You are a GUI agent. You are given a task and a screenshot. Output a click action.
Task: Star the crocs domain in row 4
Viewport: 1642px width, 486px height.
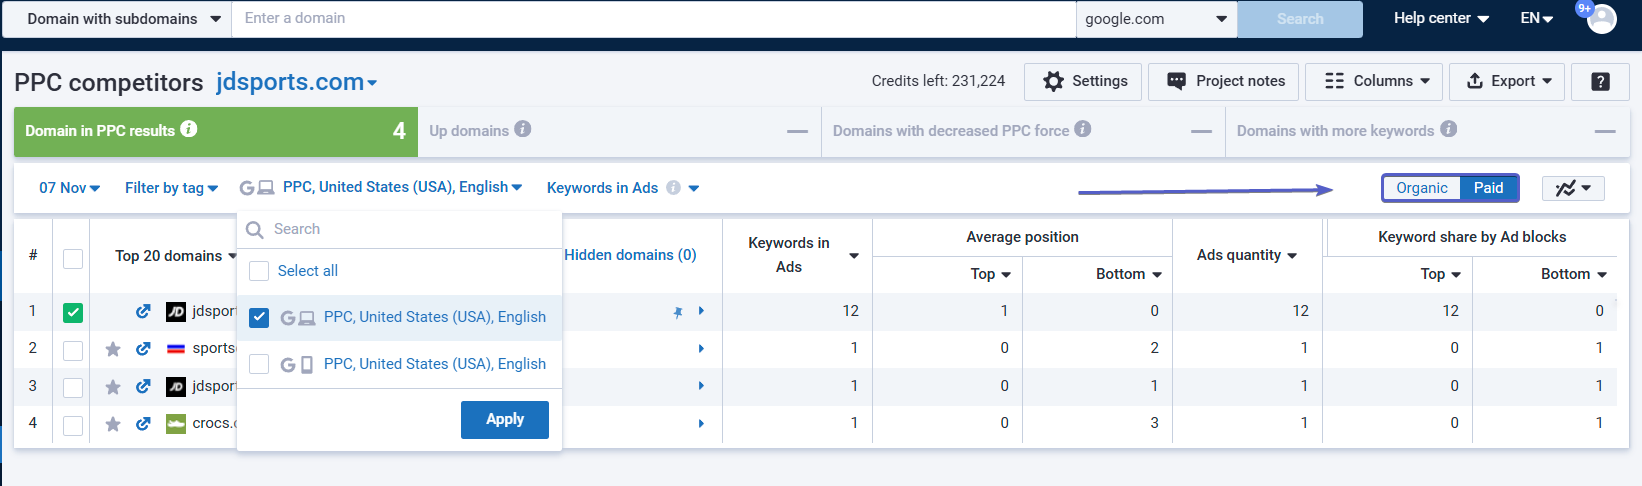coord(113,424)
